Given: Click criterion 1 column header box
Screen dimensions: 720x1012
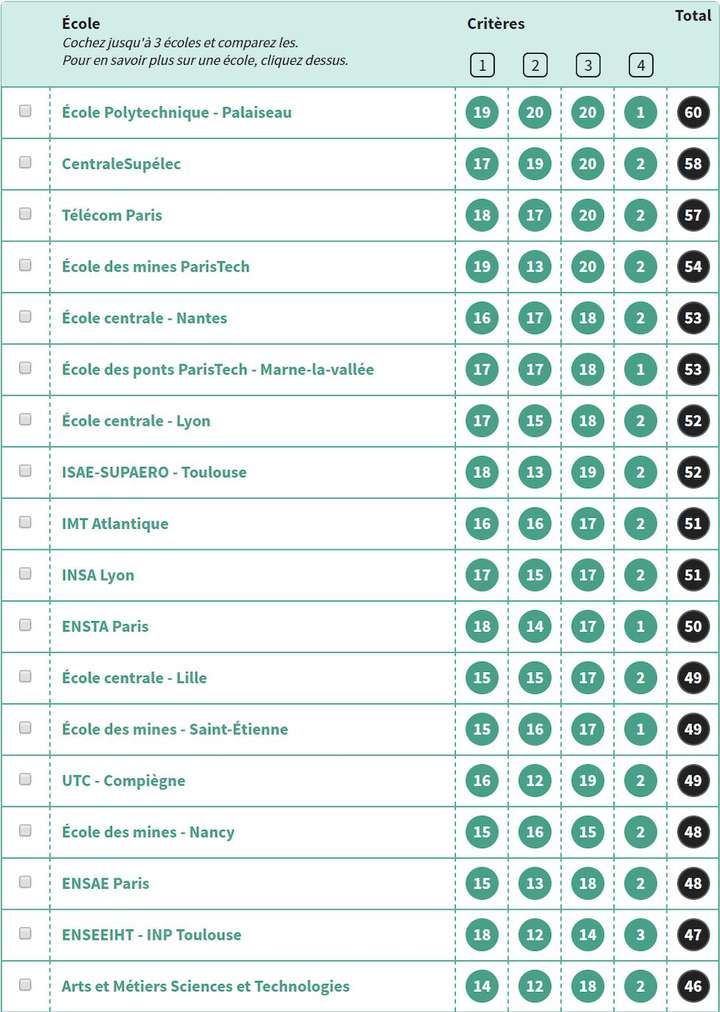Looking at the screenshot, I should click(x=482, y=66).
